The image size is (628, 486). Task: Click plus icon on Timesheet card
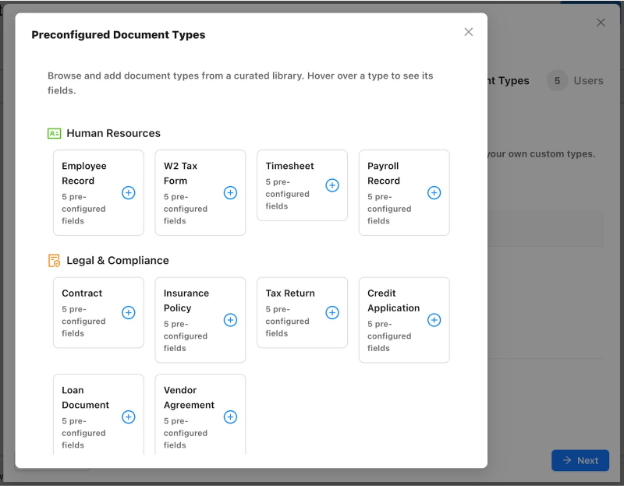pyautogui.click(x=332, y=185)
